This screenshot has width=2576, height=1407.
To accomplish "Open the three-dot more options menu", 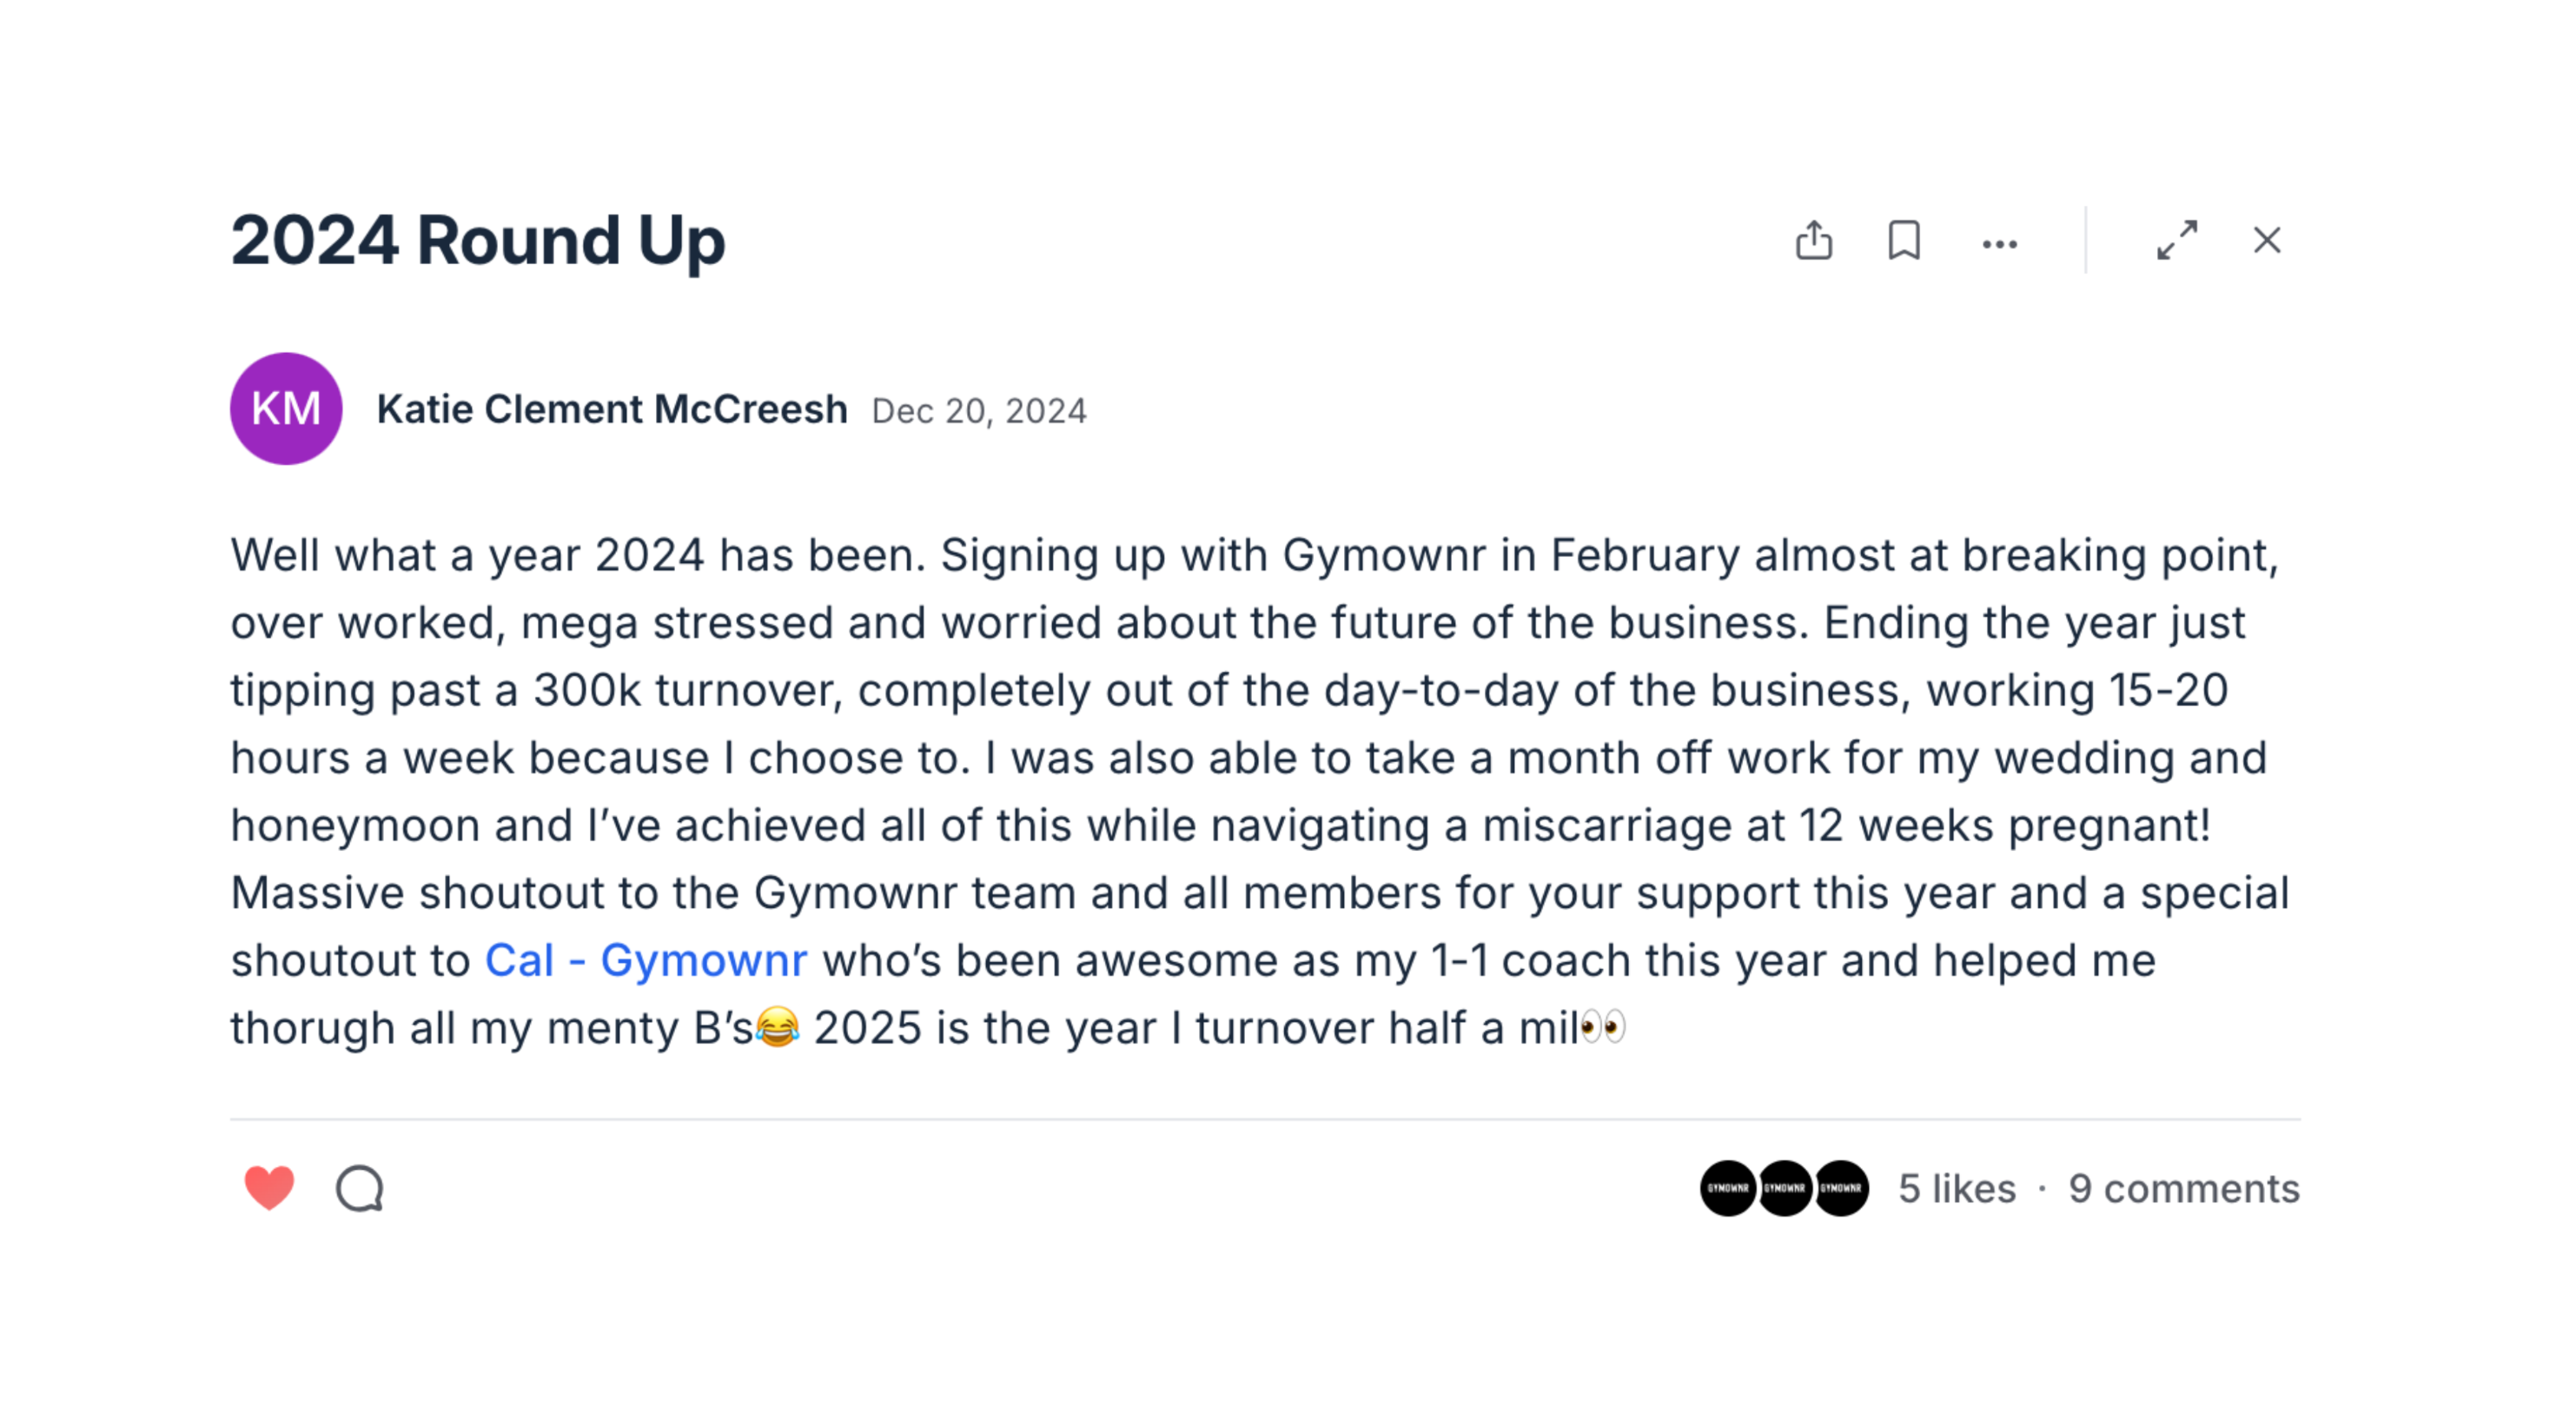I will tap(1999, 244).
